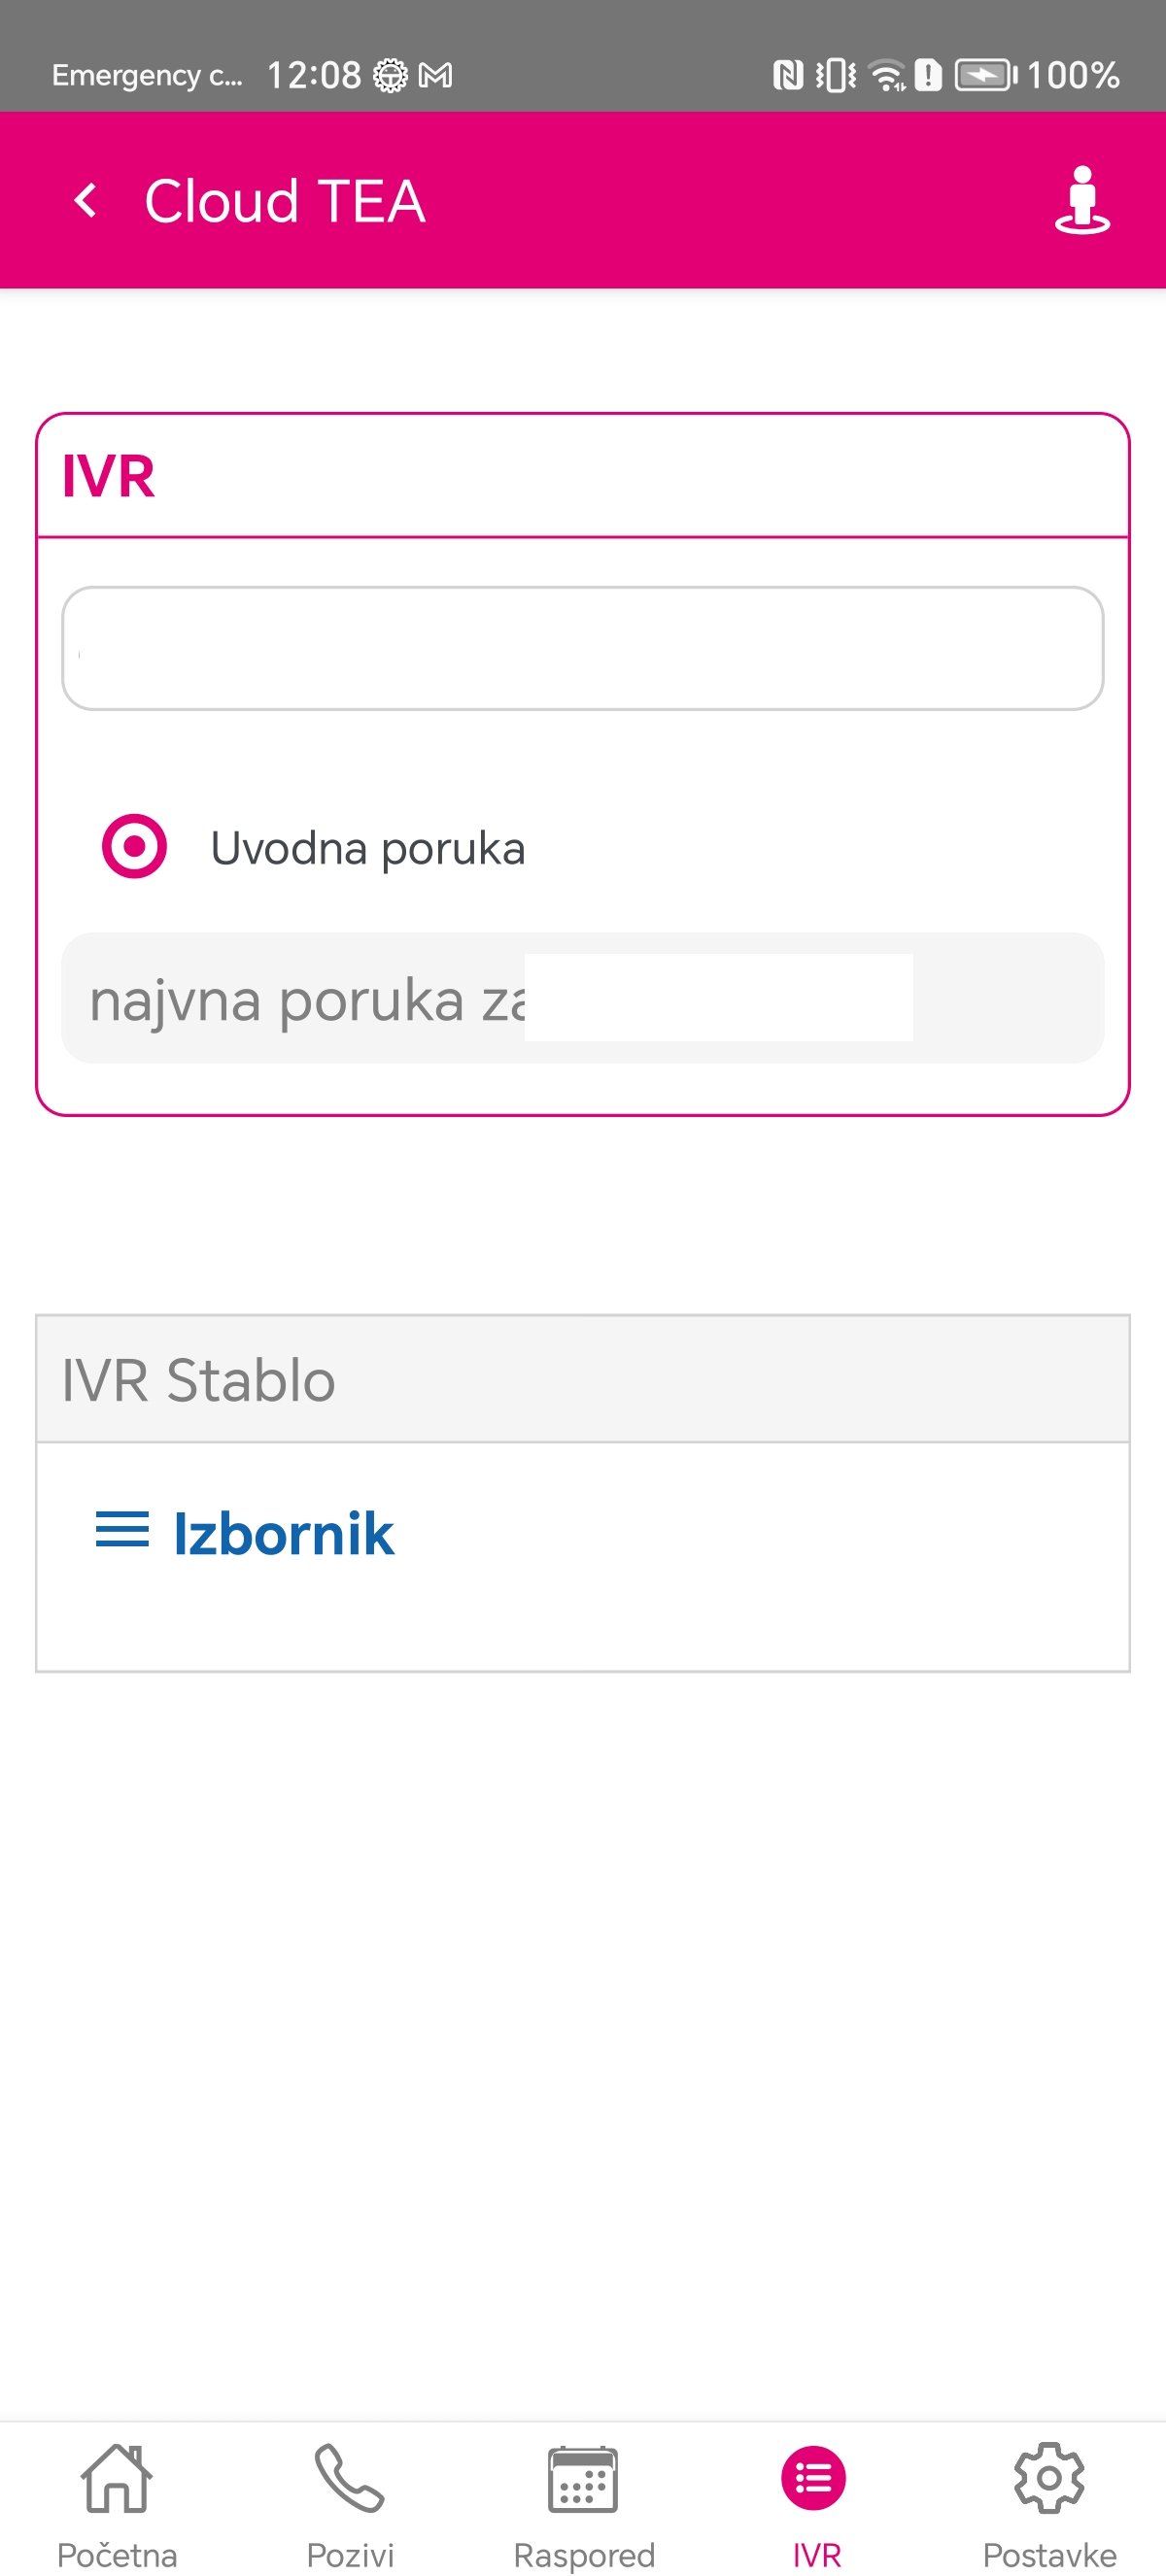Open the Raspored calendar icon

[583, 2478]
